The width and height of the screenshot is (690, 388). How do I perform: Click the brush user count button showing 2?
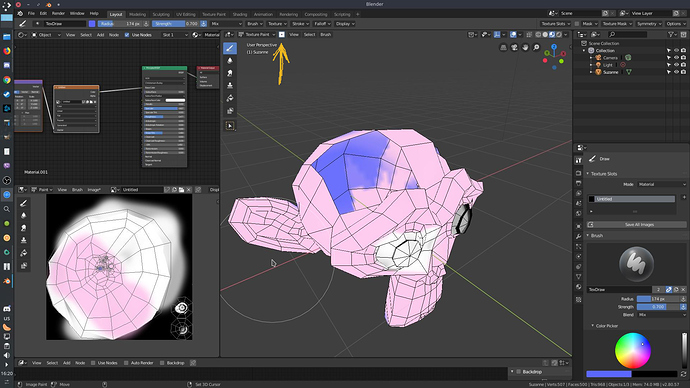(x=658, y=289)
